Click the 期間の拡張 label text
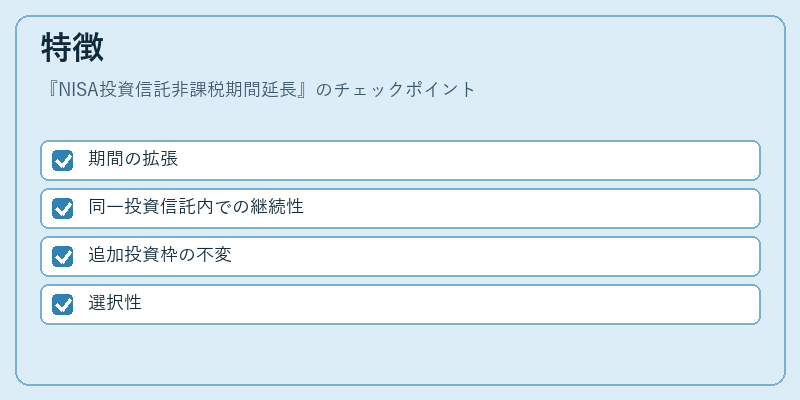Image resolution: width=800 pixels, height=400 pixels. point(133,159)
